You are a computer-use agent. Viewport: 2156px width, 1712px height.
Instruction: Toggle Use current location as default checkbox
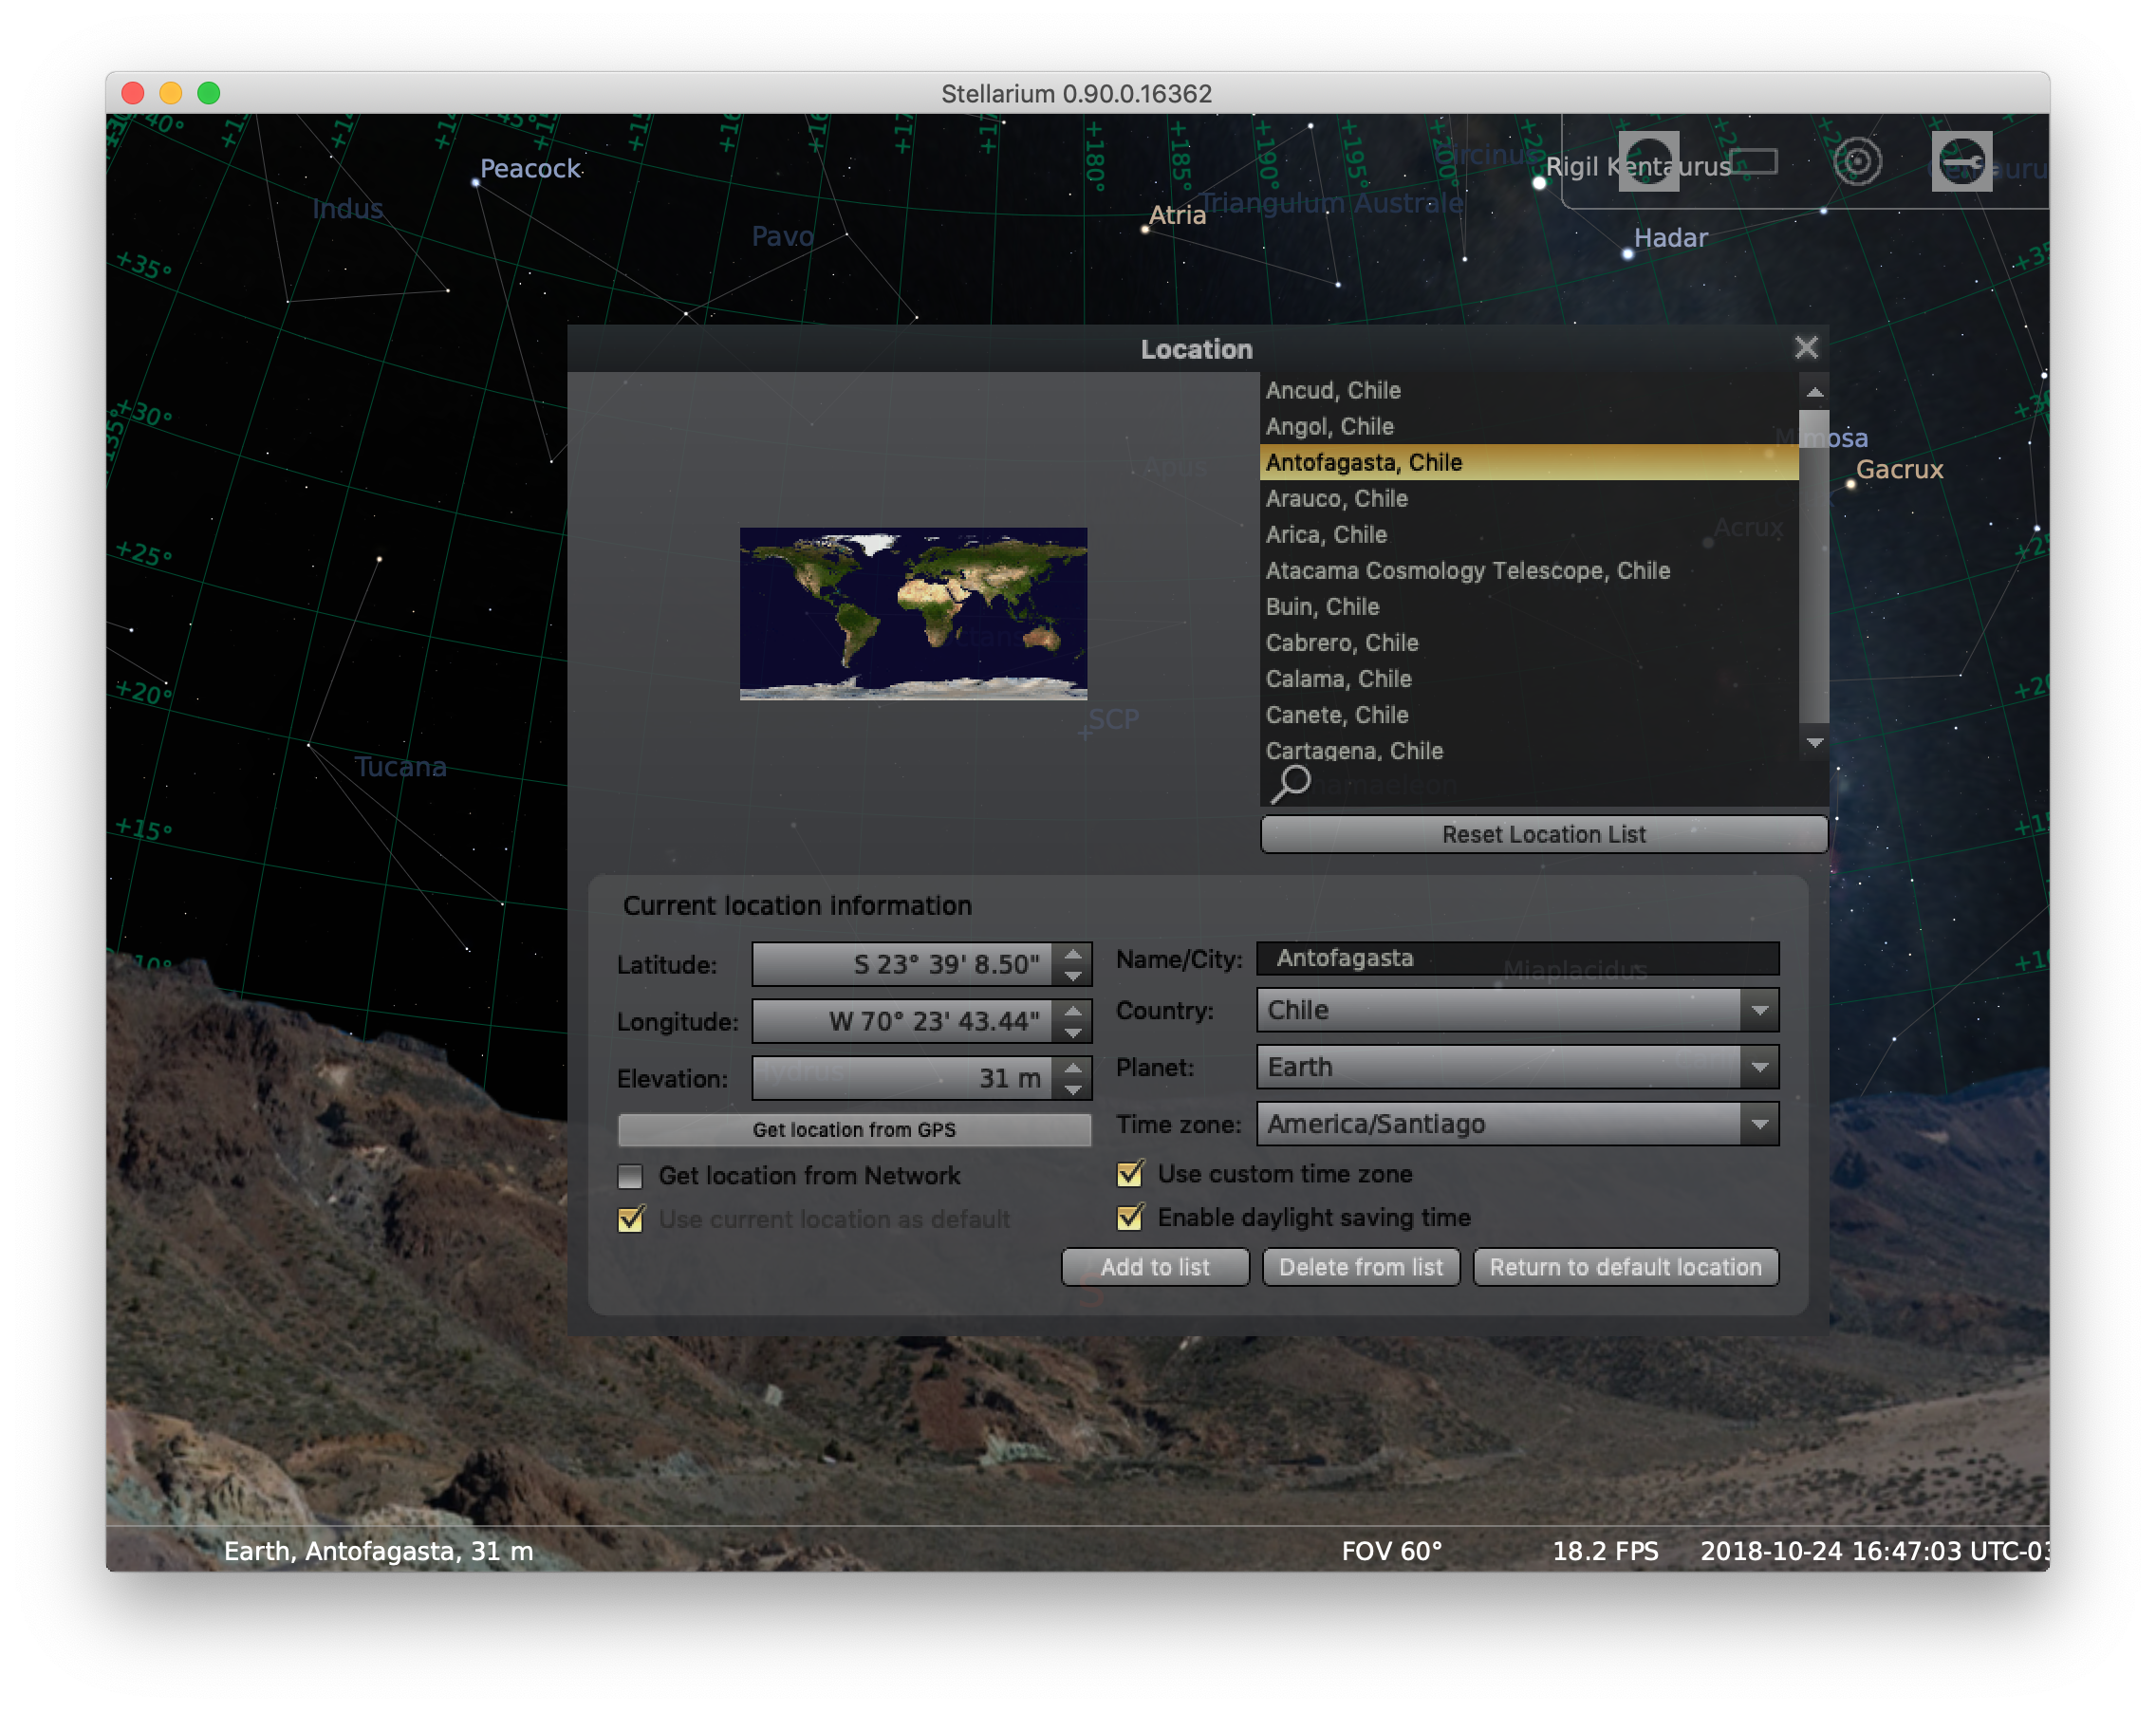tap(630, 1220)
